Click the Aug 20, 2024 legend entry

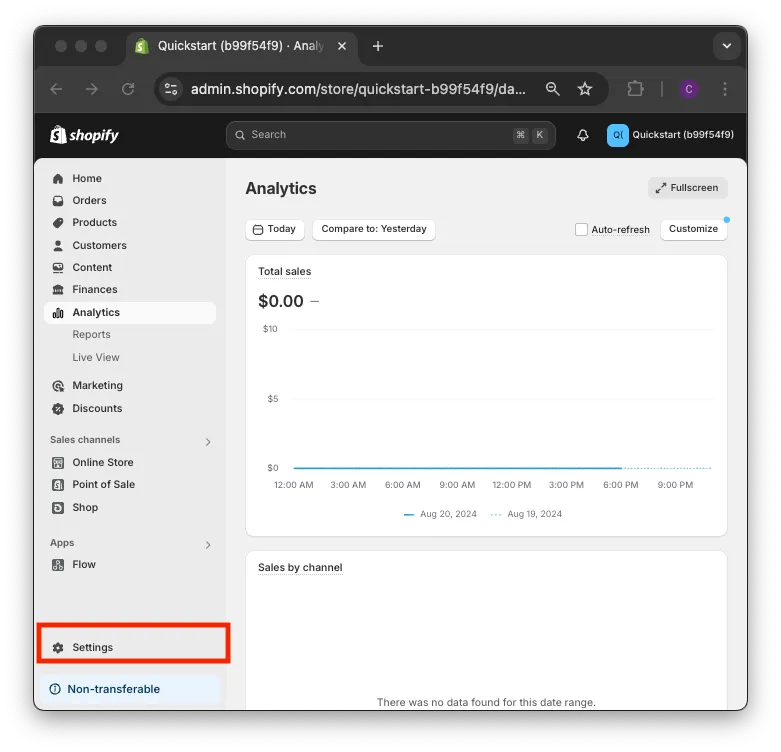click(x=440, y=514)
